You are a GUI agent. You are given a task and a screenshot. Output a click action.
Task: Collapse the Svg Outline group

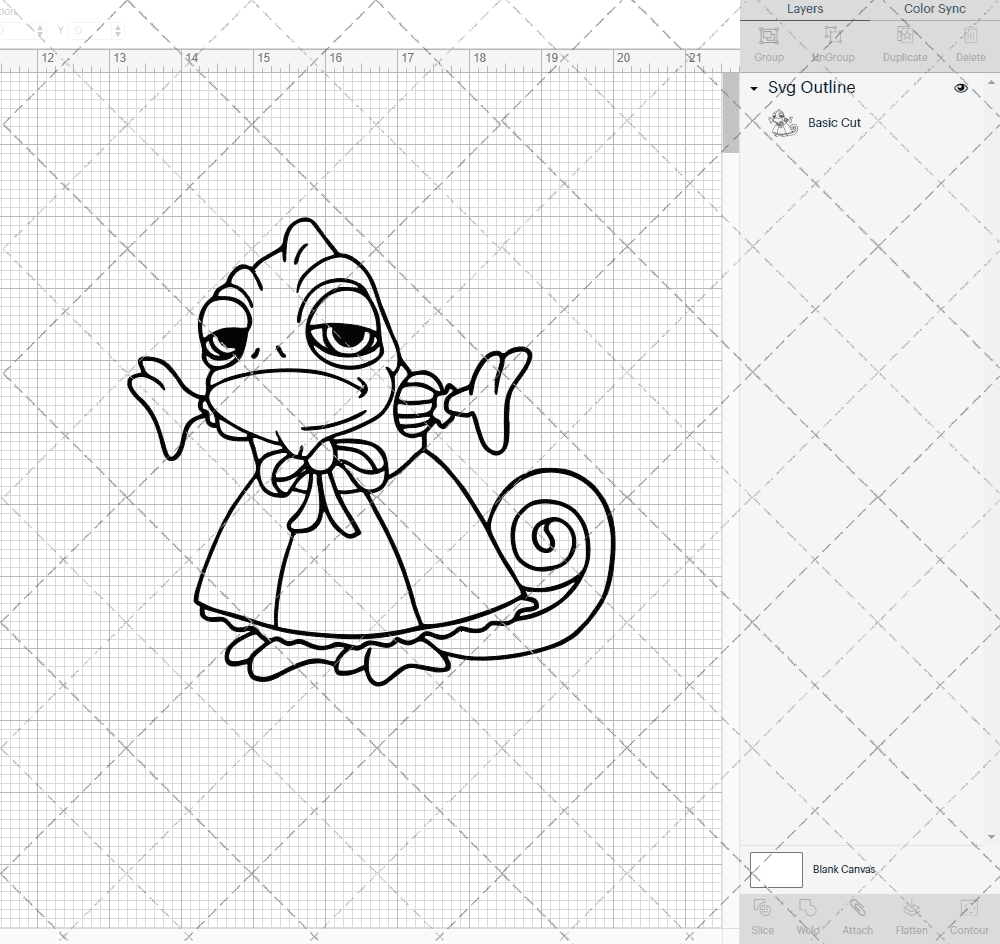pos(753,88)
